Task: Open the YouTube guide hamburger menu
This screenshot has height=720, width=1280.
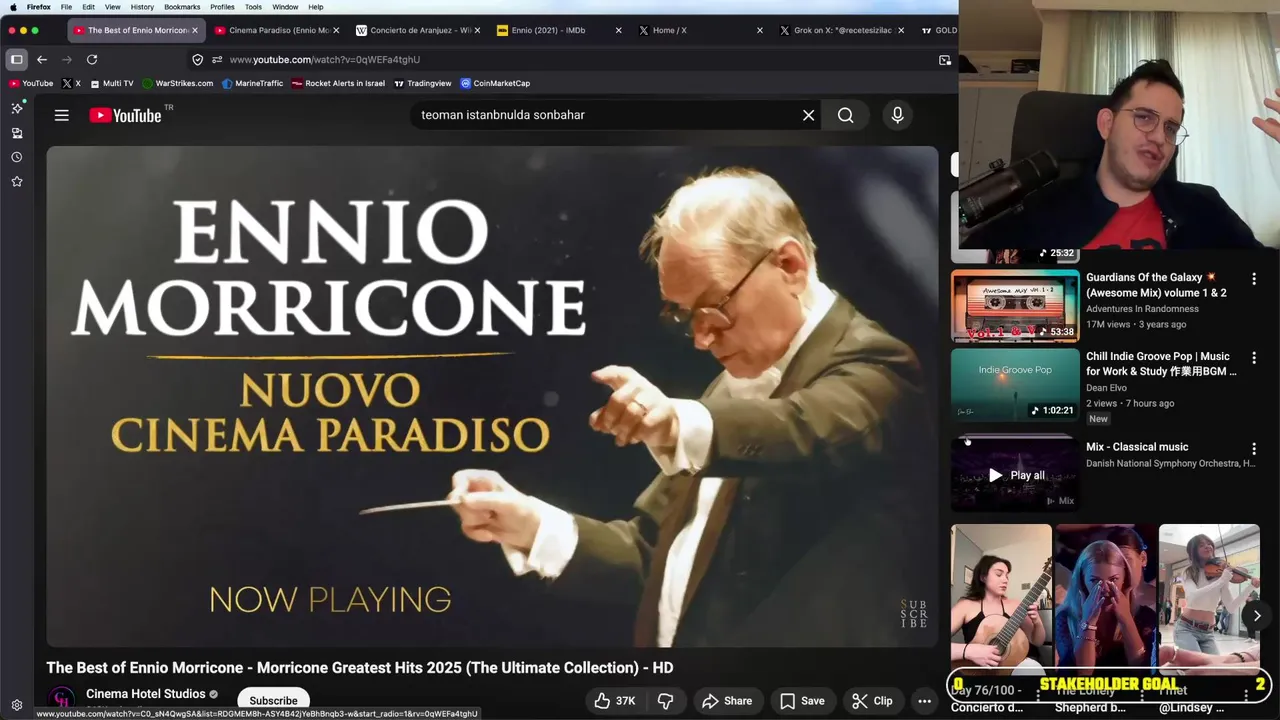Action: click(61, 115)
